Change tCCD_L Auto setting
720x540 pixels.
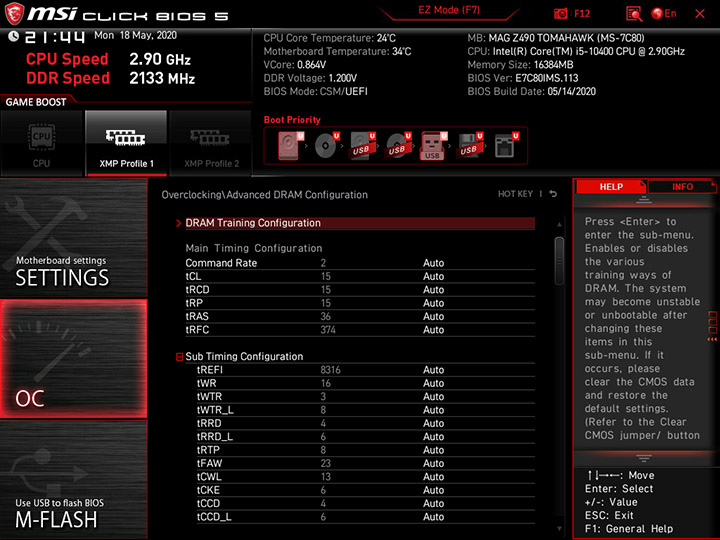click(433, 517)
